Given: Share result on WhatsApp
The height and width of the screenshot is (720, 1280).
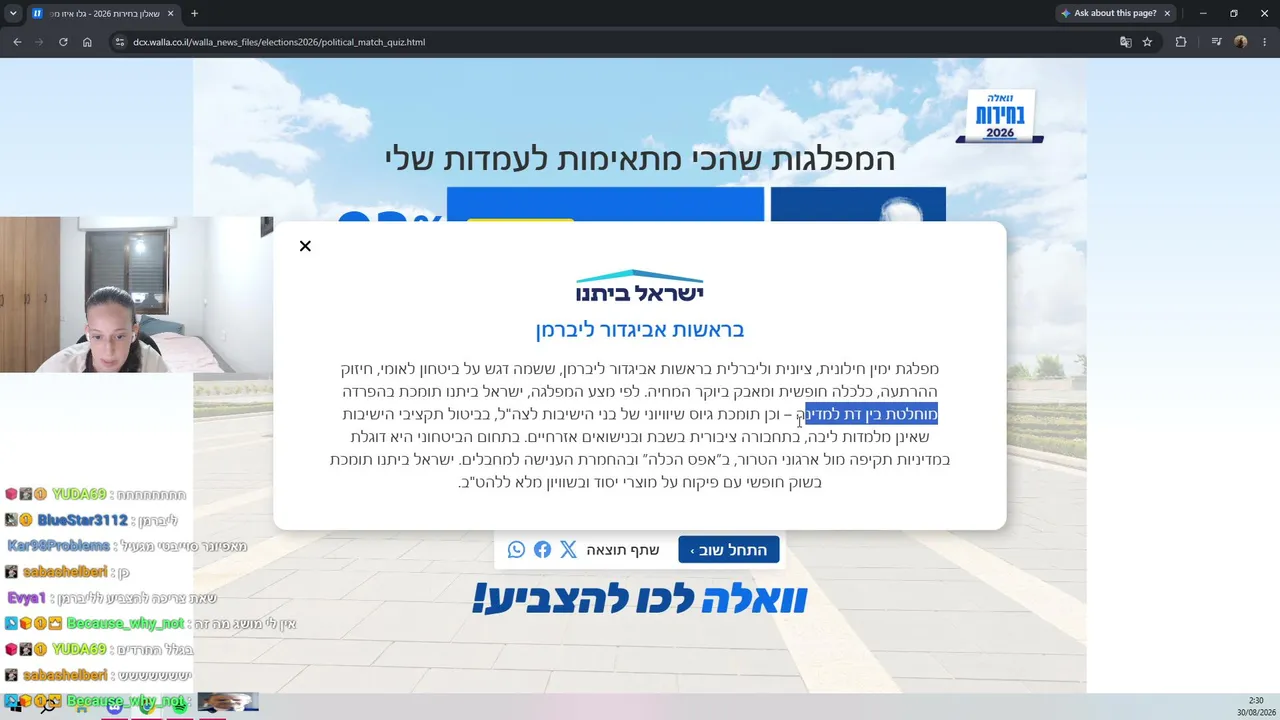Looking at the screenshot, I should point(516,550).
